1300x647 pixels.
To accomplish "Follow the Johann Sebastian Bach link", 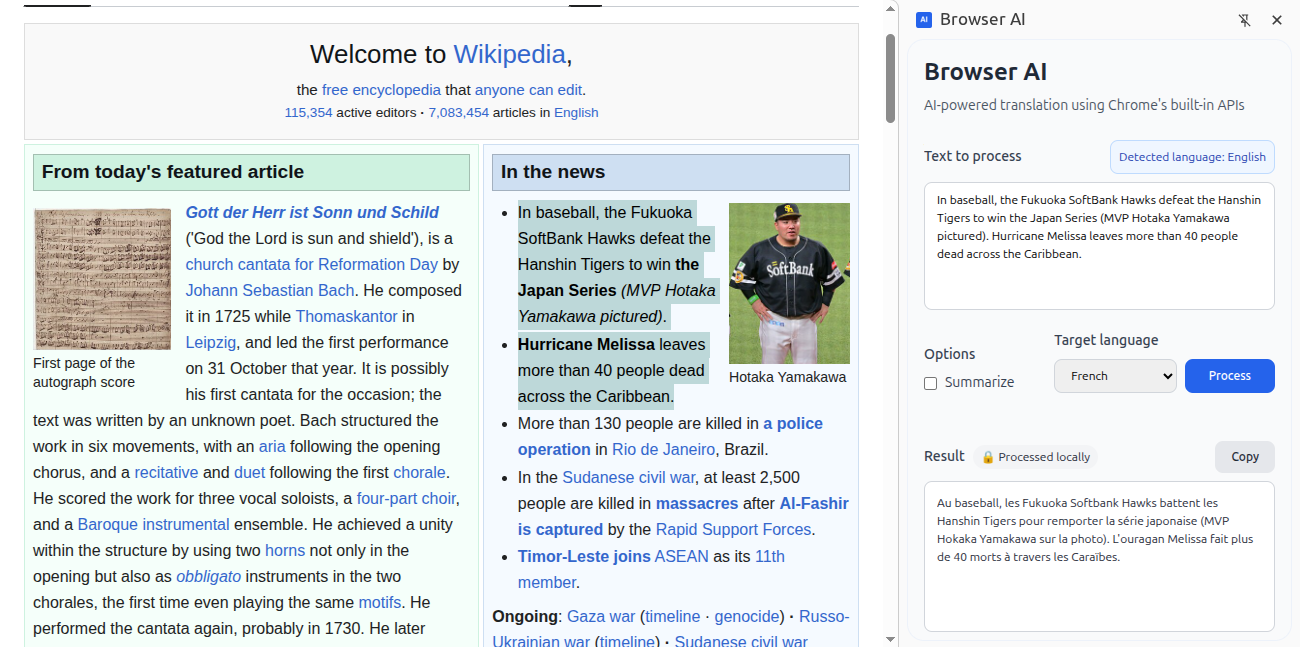I will click(x=270, y=290).
